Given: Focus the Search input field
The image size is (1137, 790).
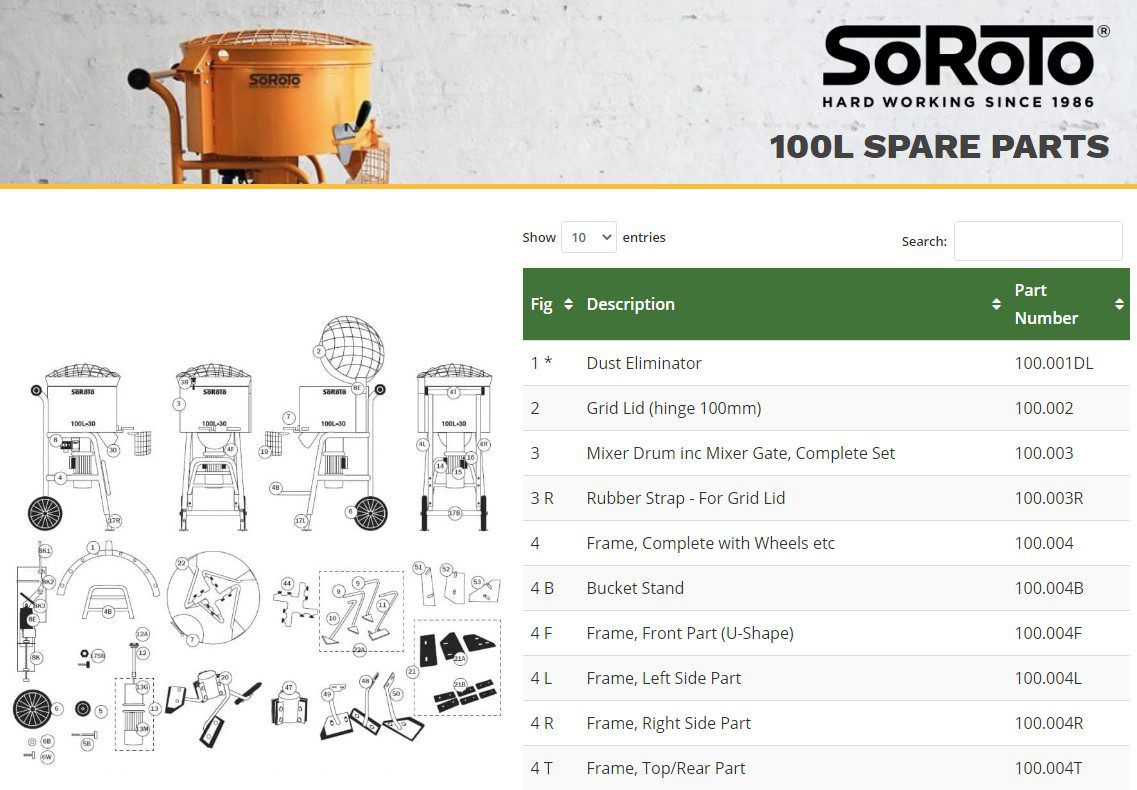Looking at the screenshot, I should pyautogui.click(x=1038, y=241).
